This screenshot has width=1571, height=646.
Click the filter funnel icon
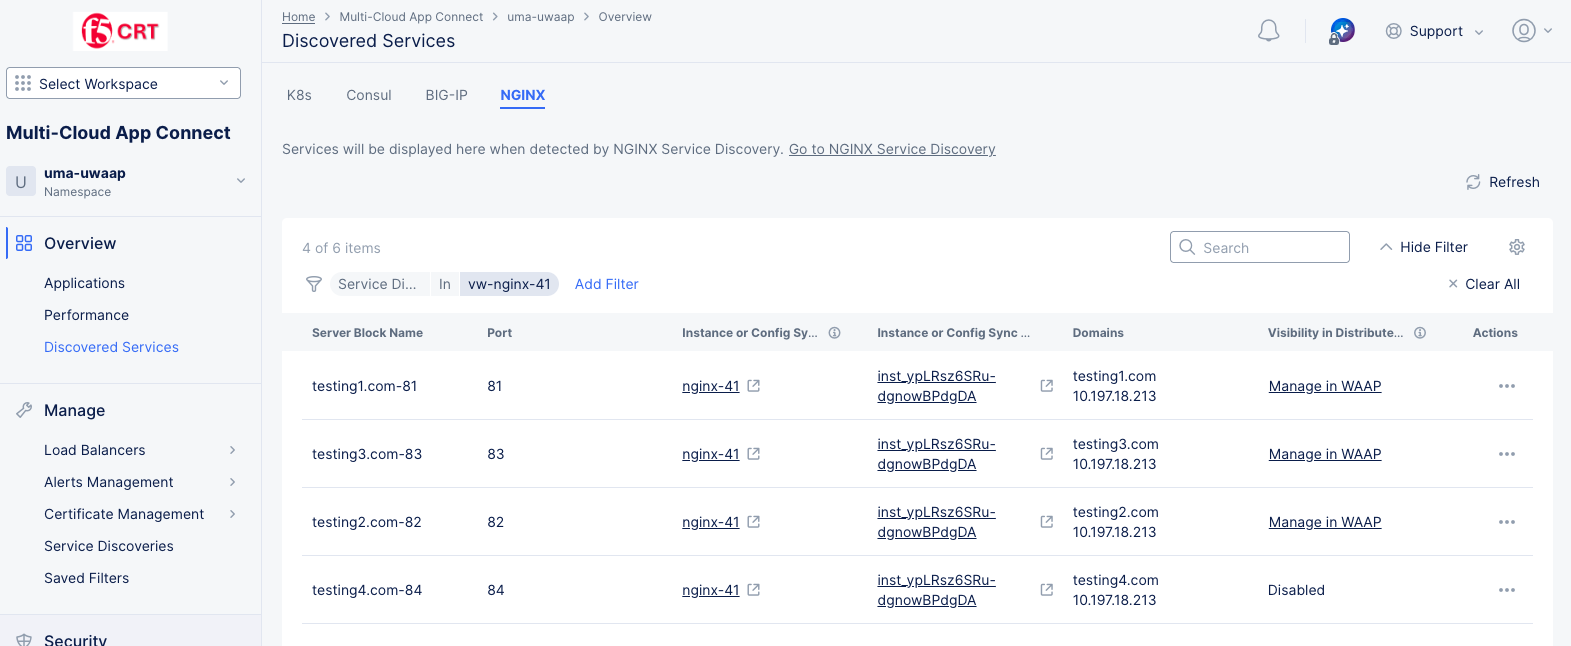coord(314,284)
